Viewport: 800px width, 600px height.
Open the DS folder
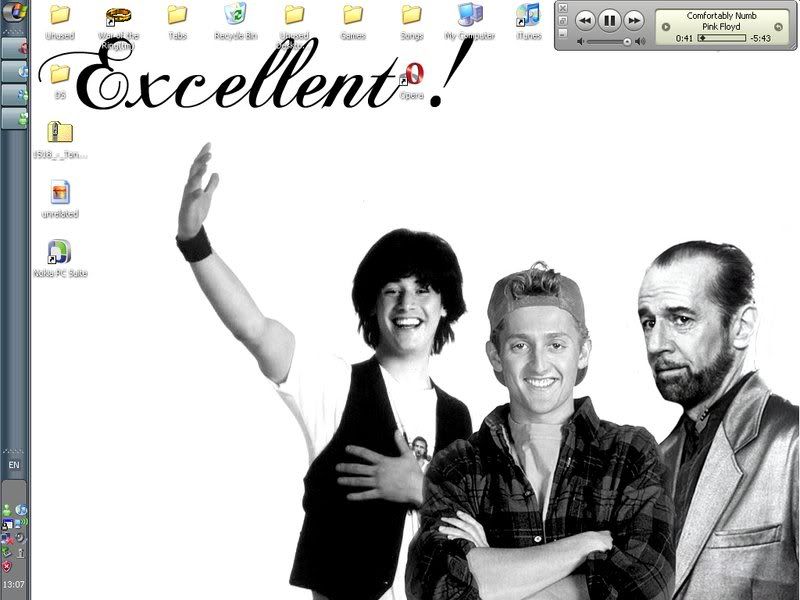click(60, 74)
